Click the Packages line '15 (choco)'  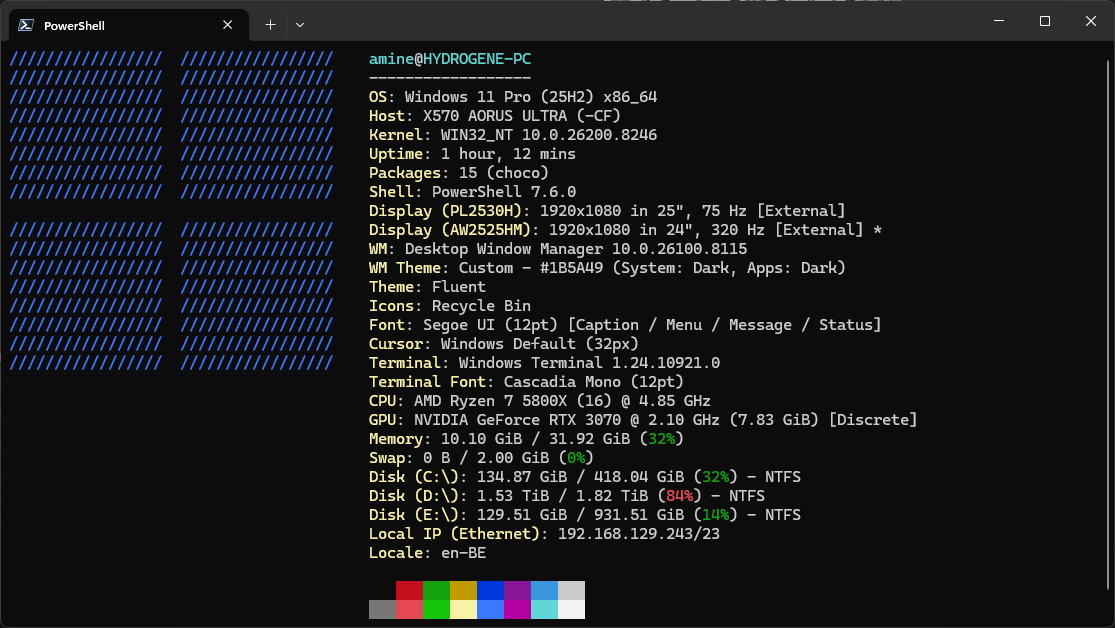pyautogui.click(x=459, y=173)
